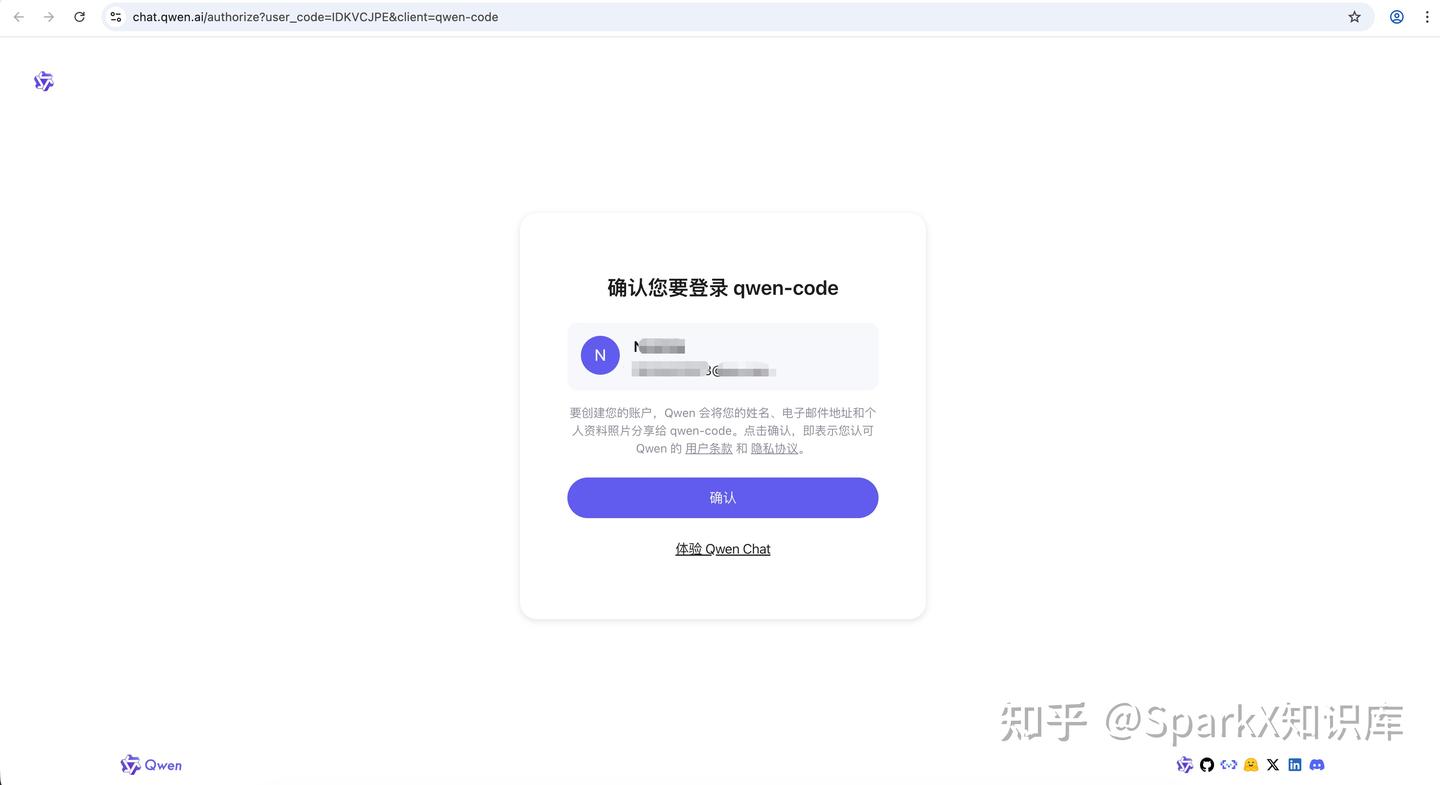Open the Hugging Face icon in footer
This screenshot has height=785, width=1440.
(x=1251, y=765)
